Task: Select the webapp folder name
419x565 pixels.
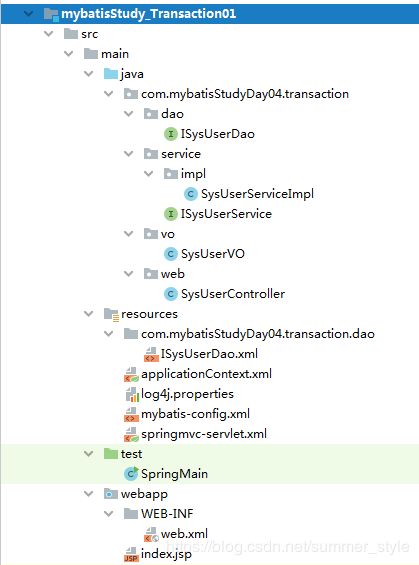Action: [x=144, y=494]
